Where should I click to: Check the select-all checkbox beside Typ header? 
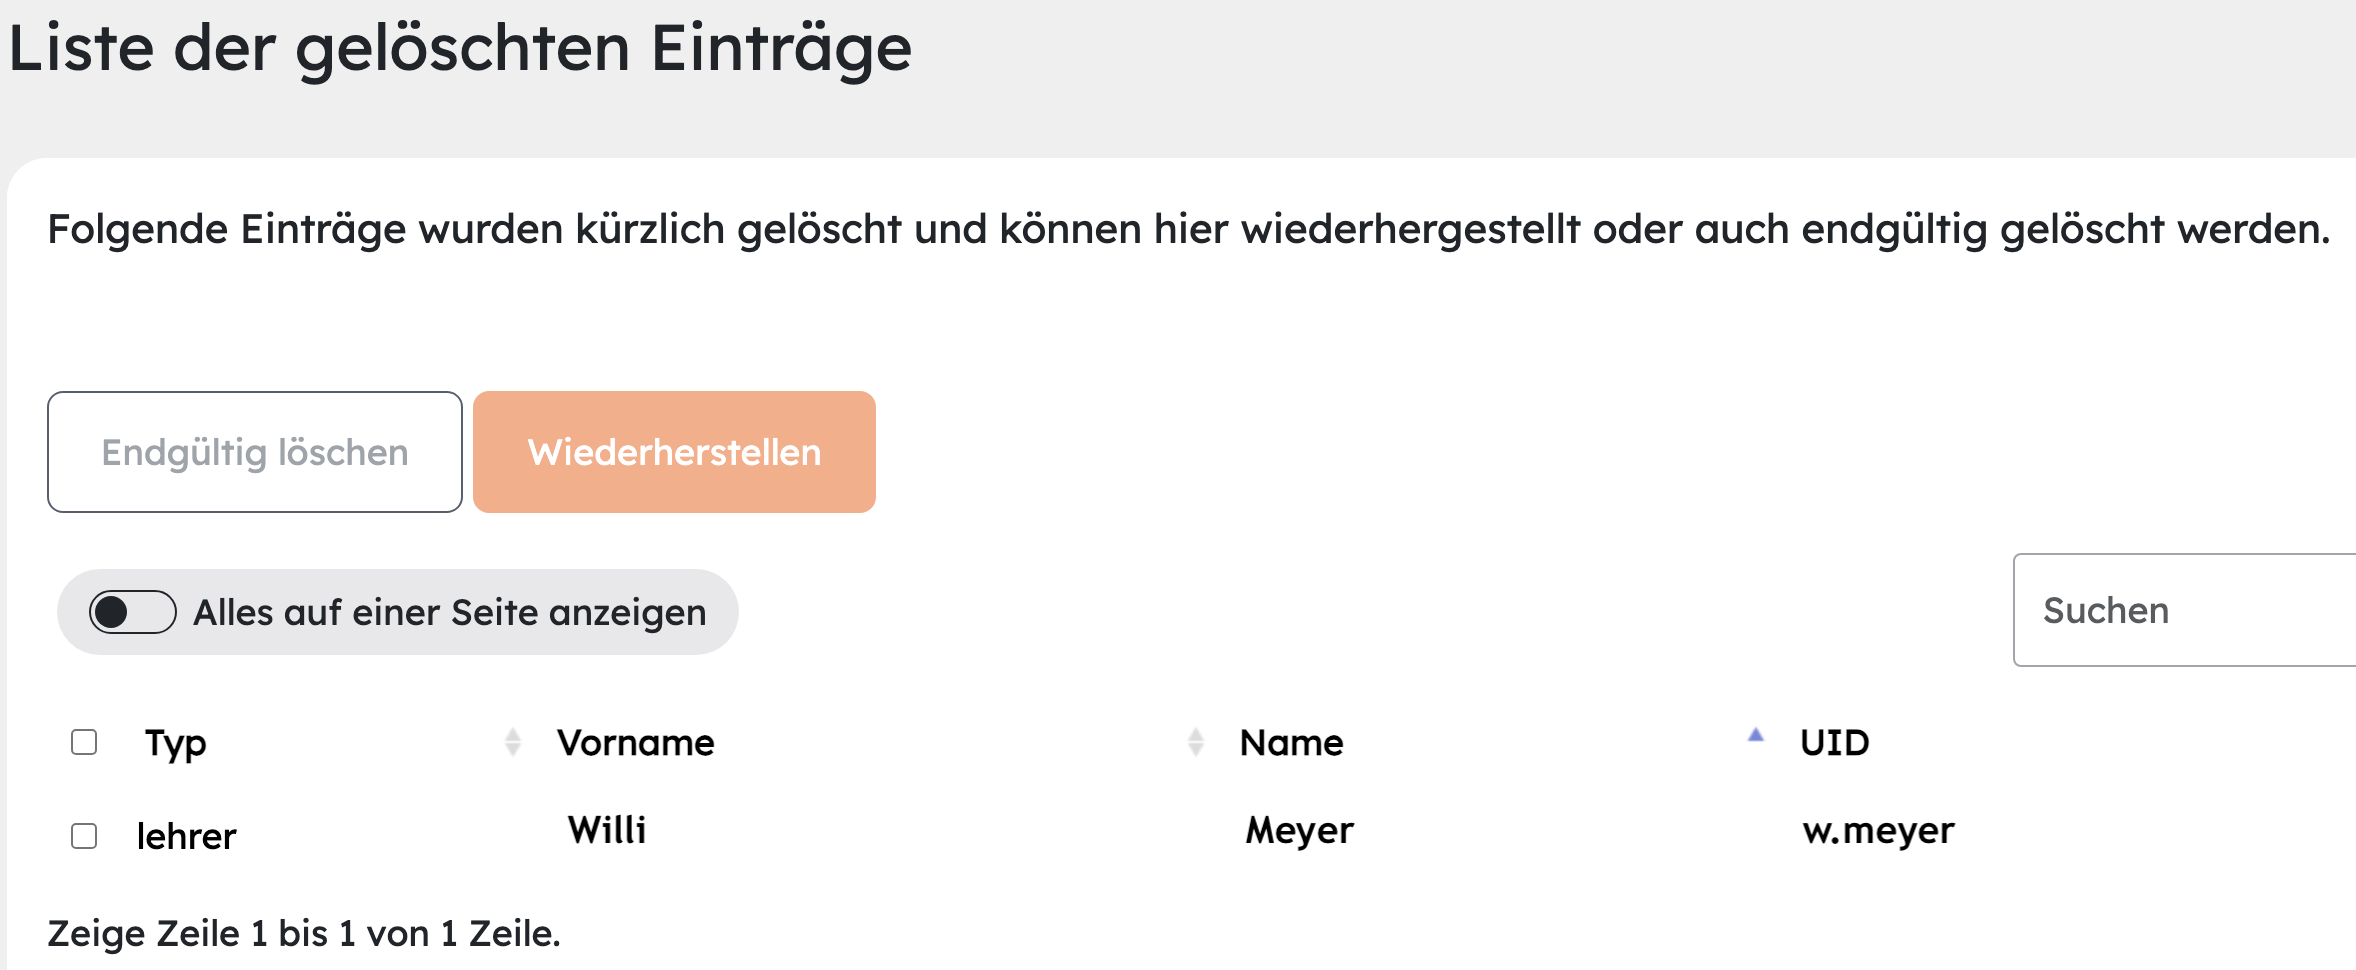coord(84,742)
